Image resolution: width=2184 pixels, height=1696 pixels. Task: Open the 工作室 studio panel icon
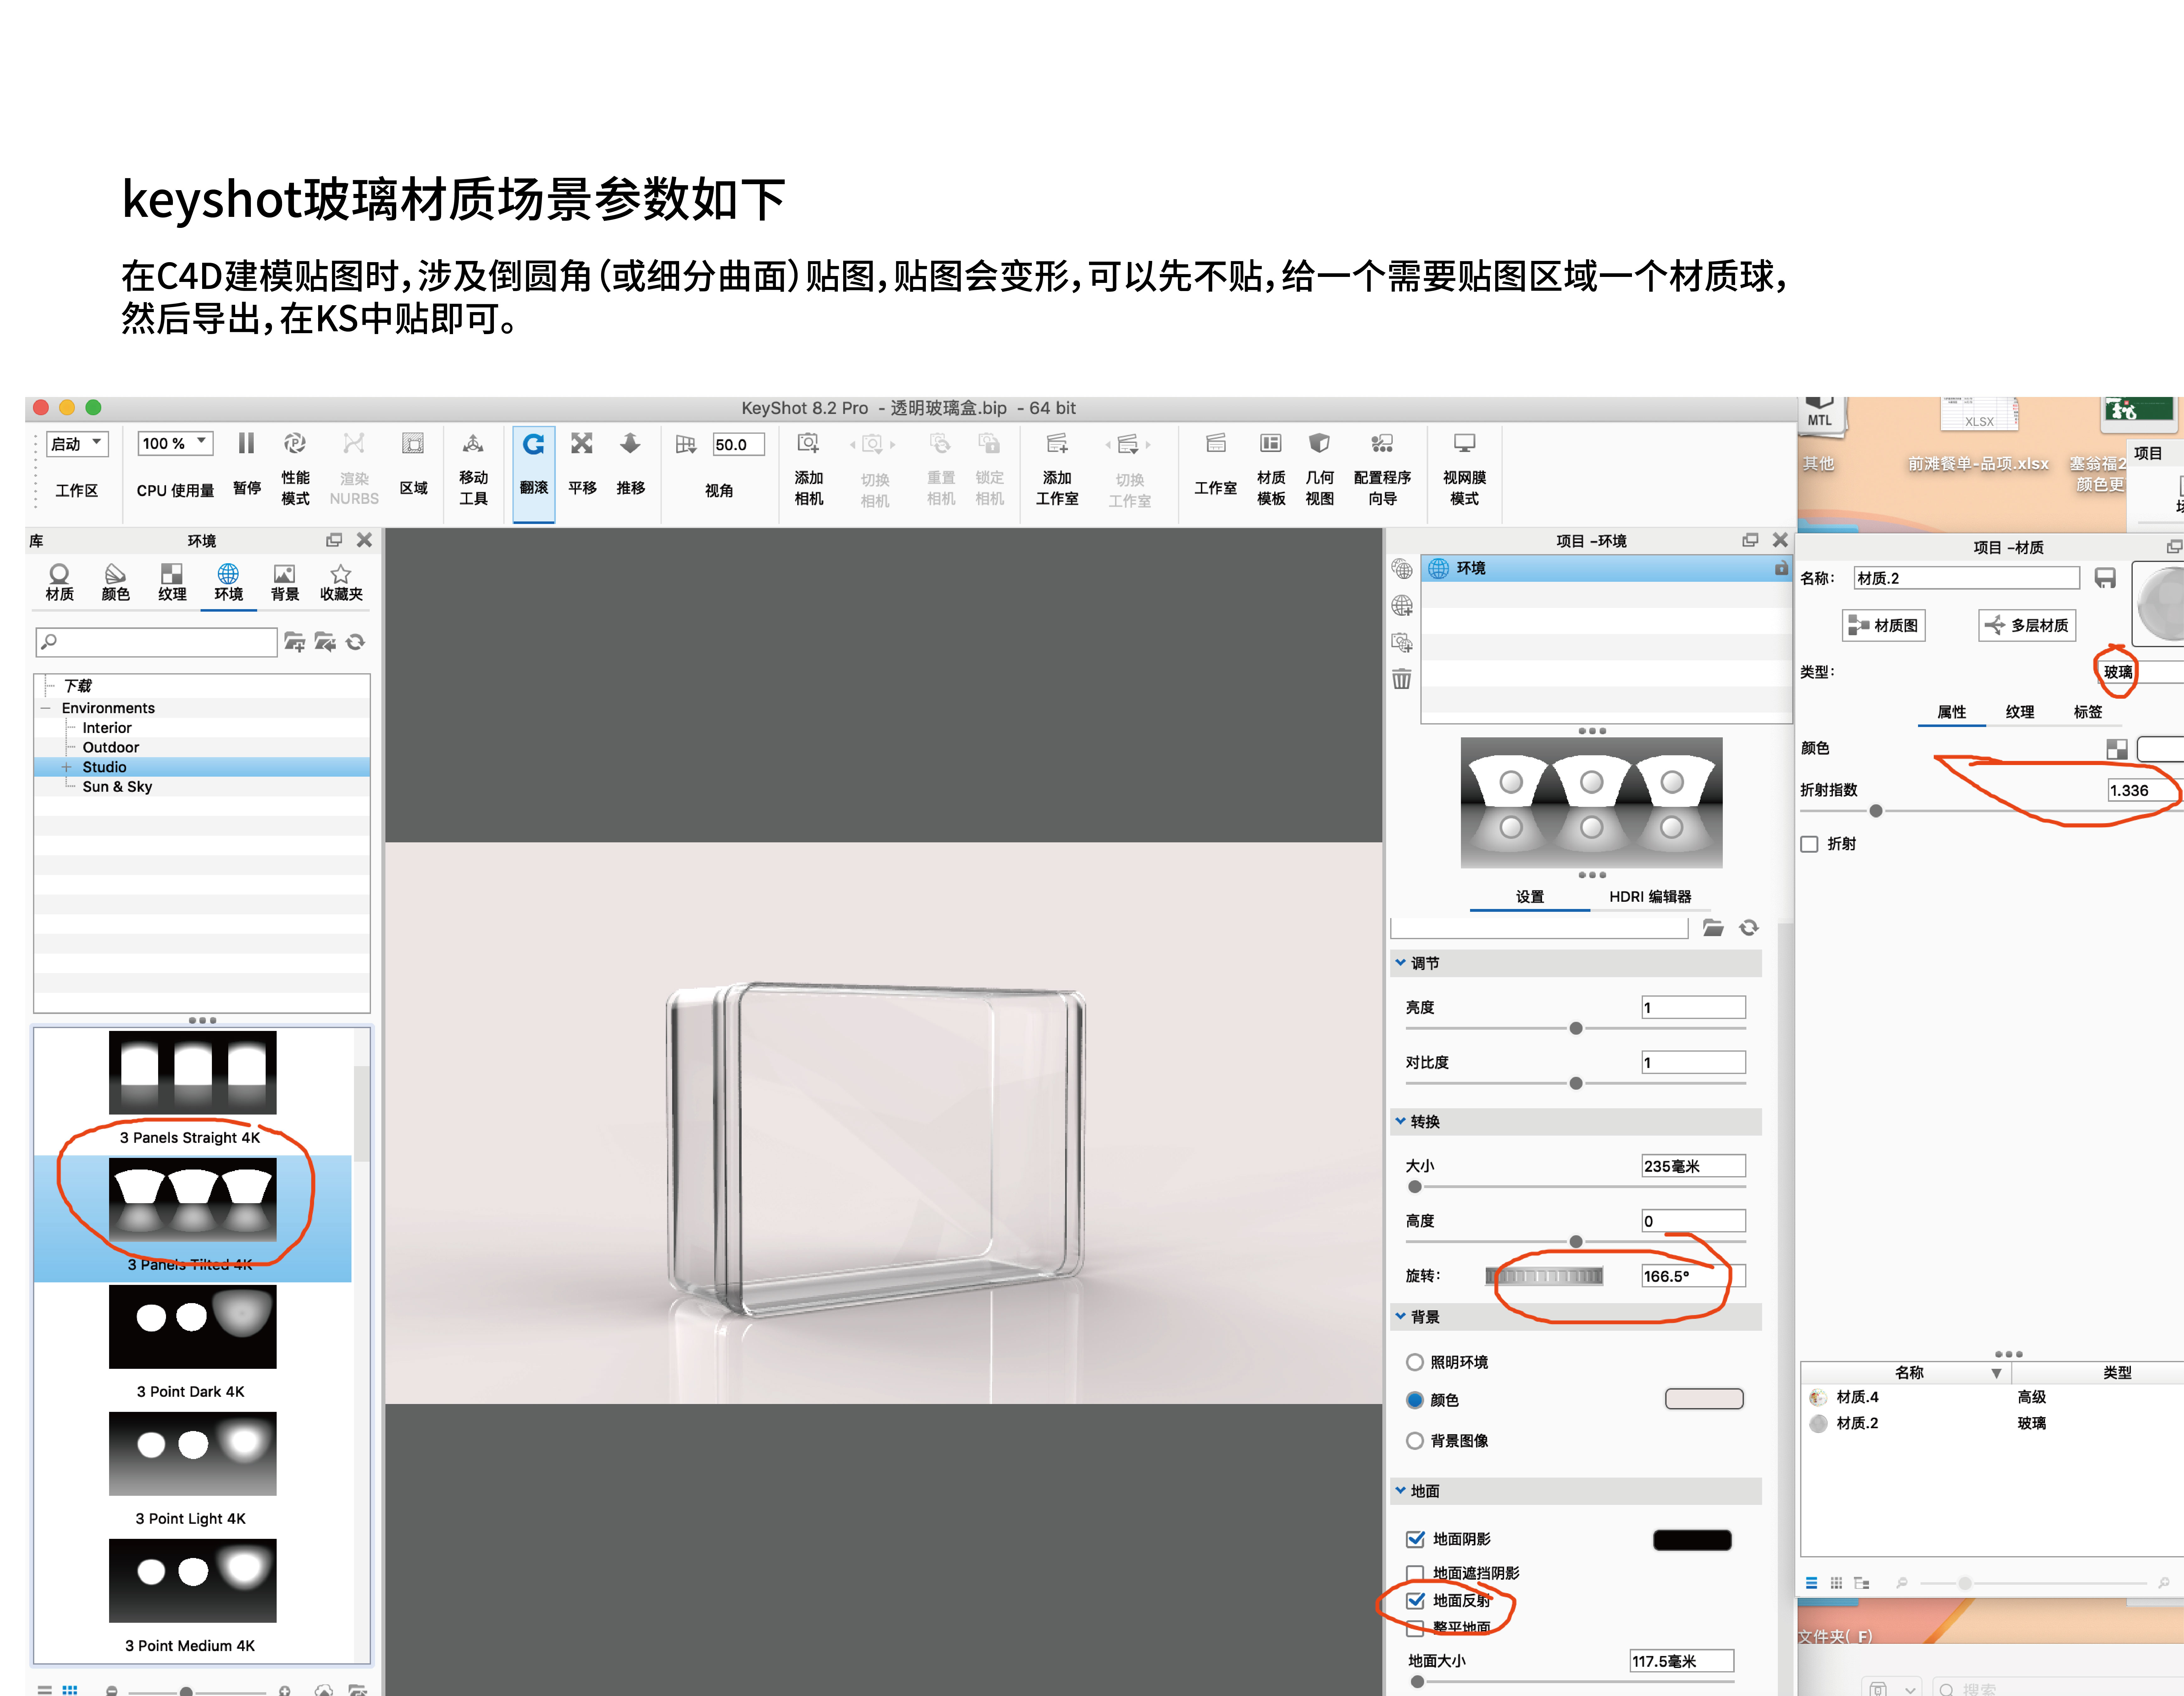point(1216,443)
